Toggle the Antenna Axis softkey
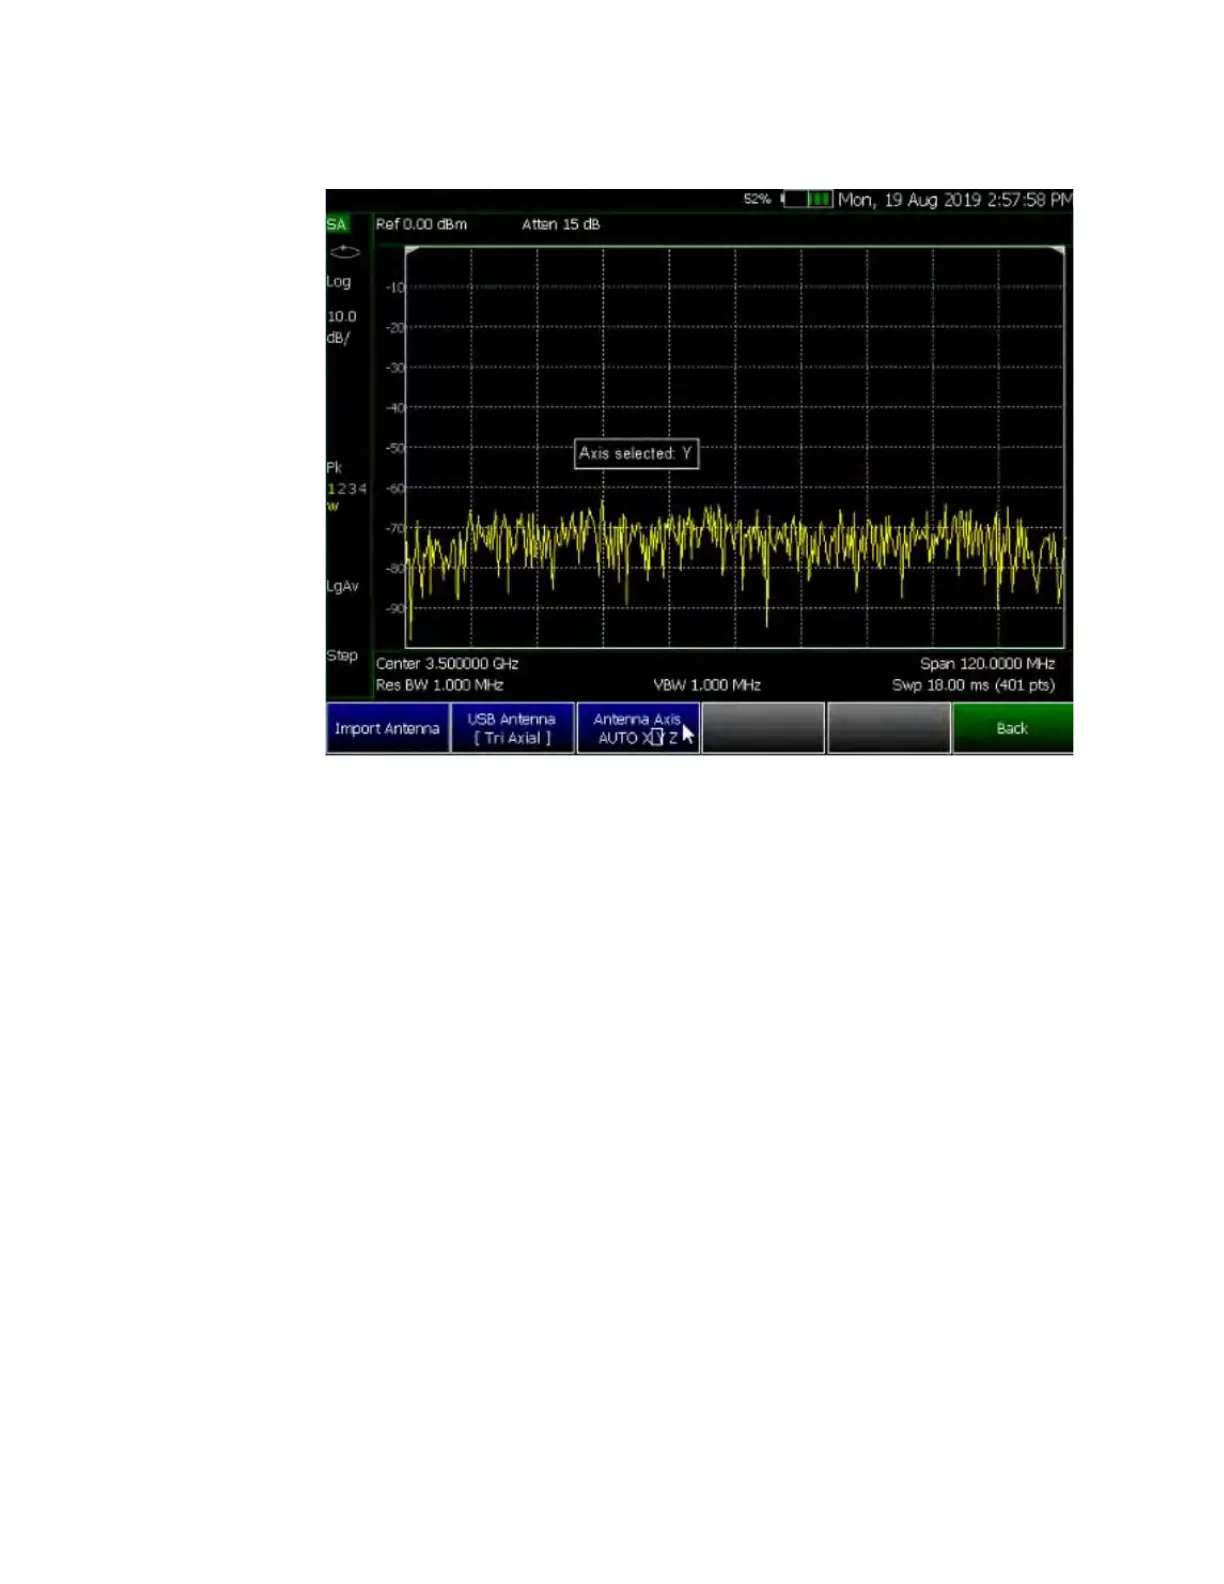Screen dimensions: 1224x1584 (638, 728)
